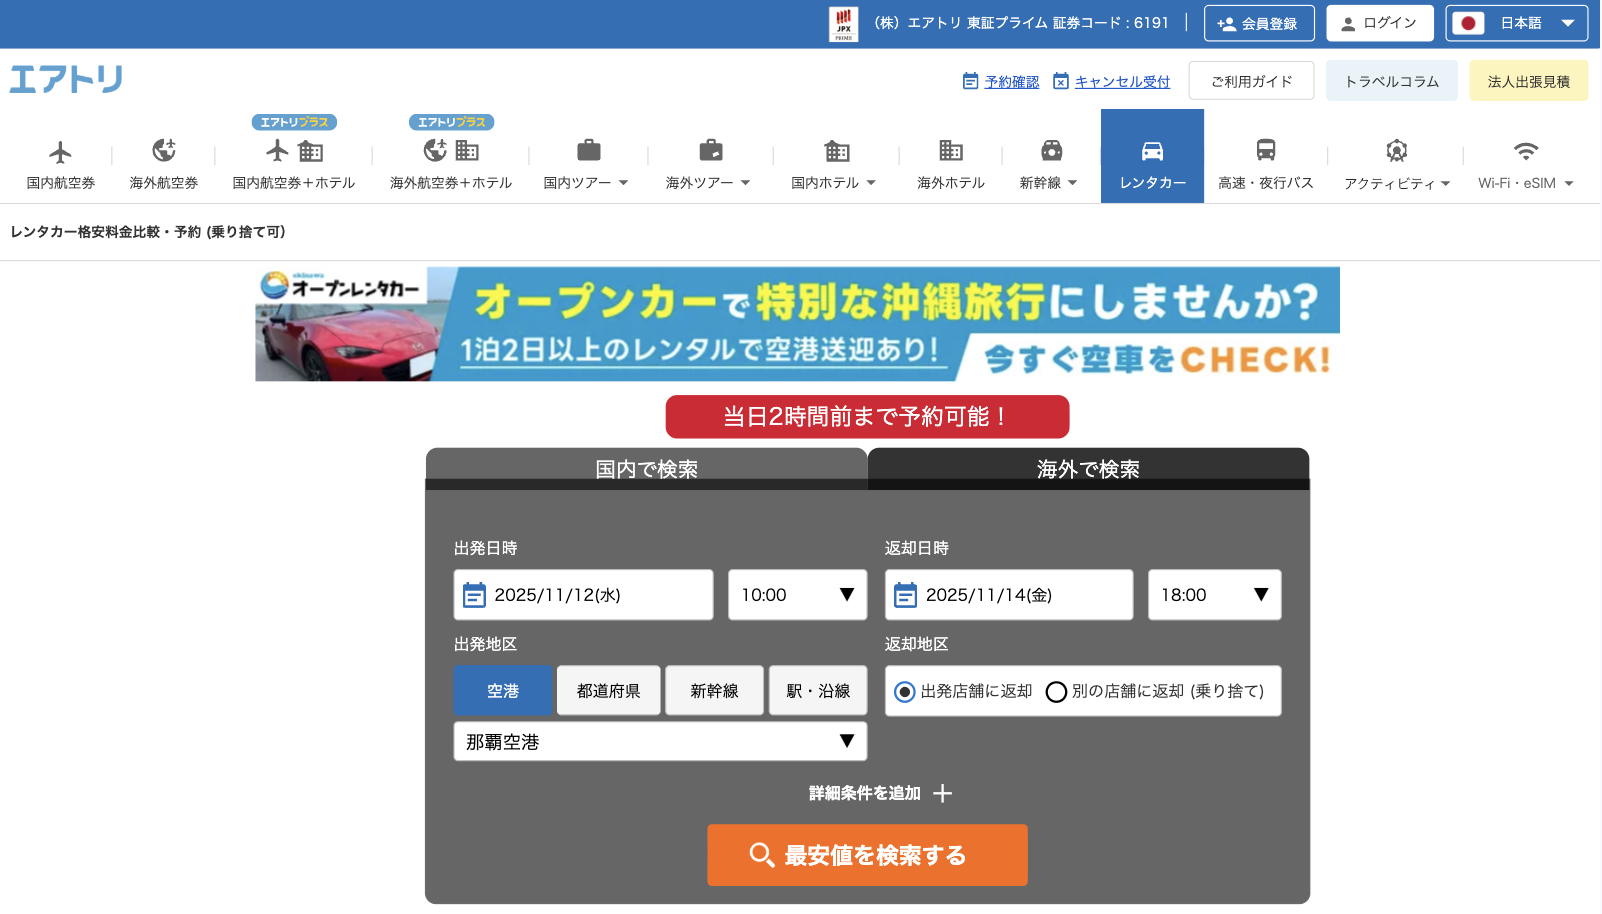Click the 最安値を検索する search button

pos(867,855)
